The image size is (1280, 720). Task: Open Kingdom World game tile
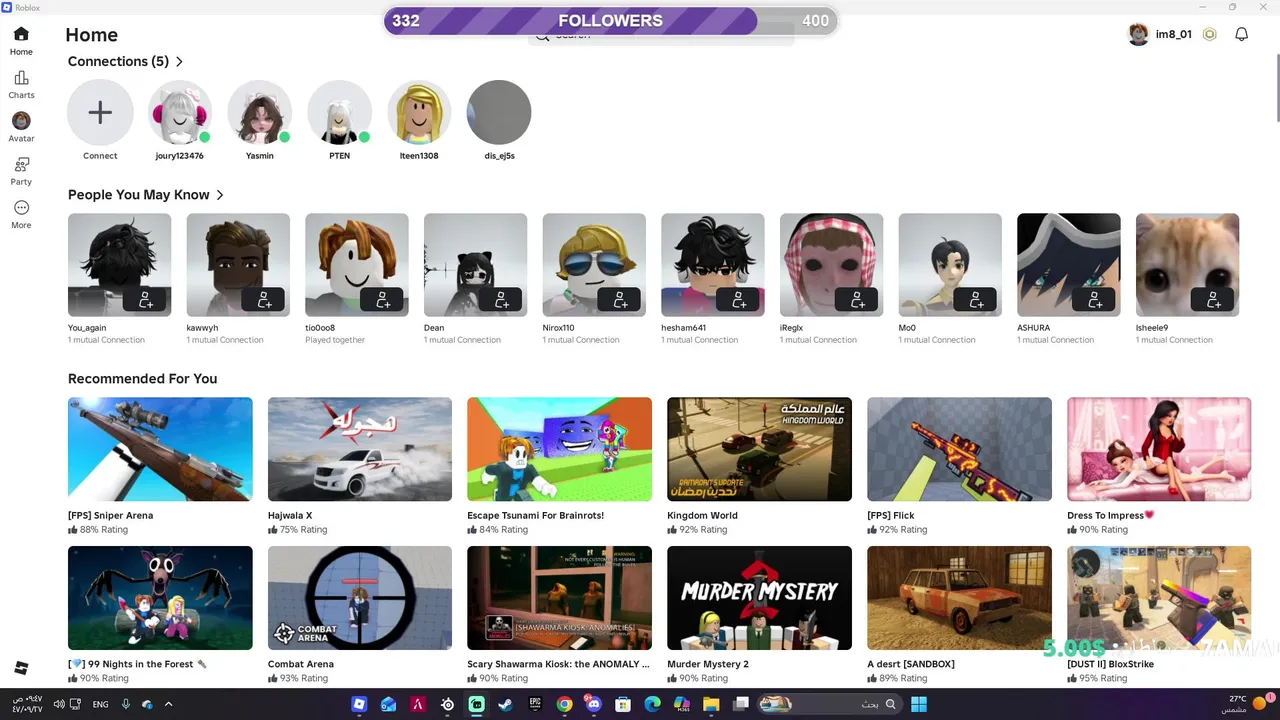(x=759, y=466)
